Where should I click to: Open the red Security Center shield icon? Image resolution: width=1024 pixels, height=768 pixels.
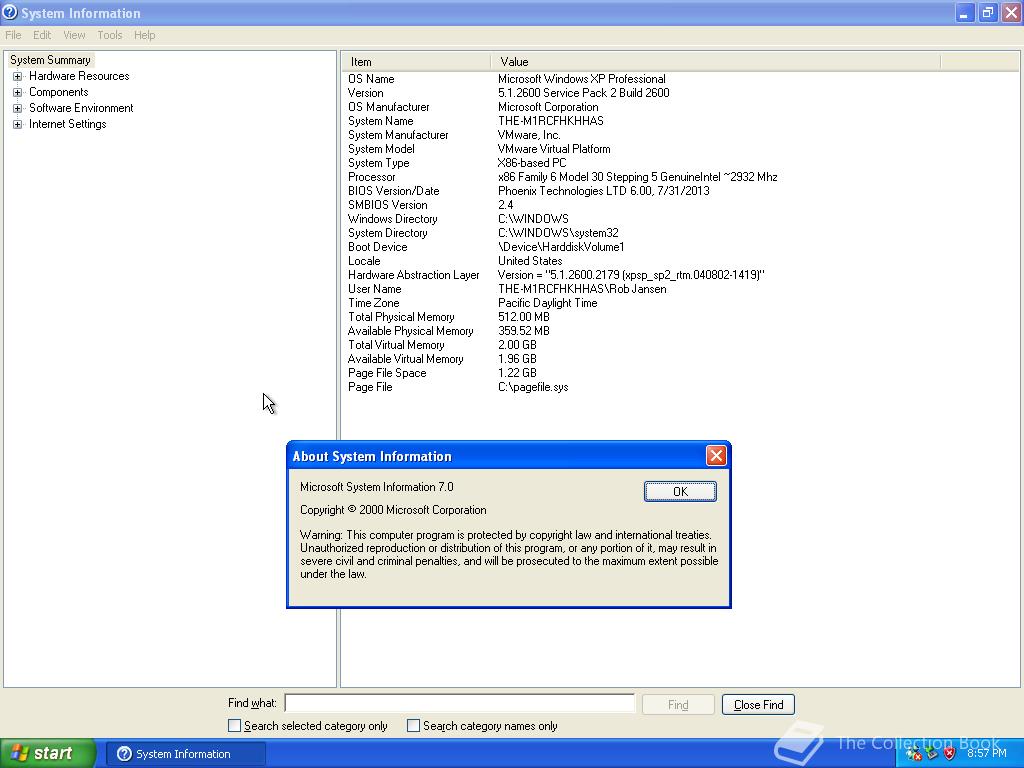pyautogui.click(x=950, y=754)
